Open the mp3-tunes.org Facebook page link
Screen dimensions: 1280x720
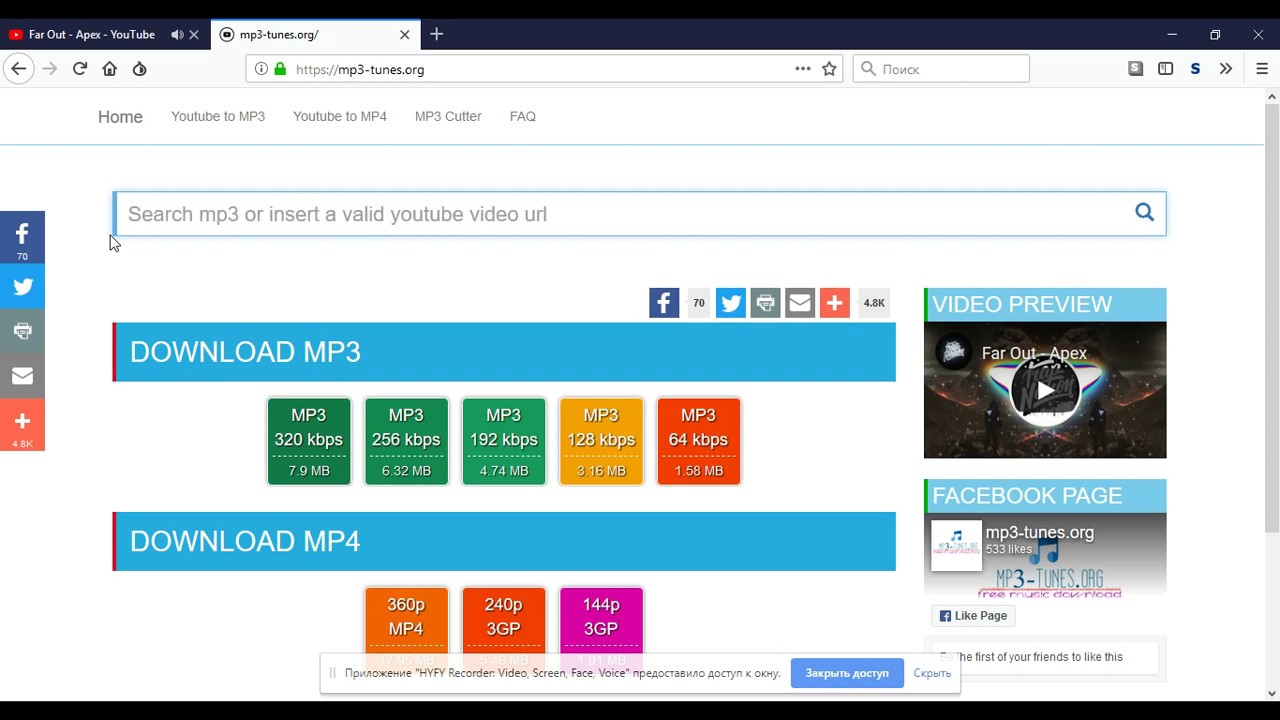[1039, 533]
